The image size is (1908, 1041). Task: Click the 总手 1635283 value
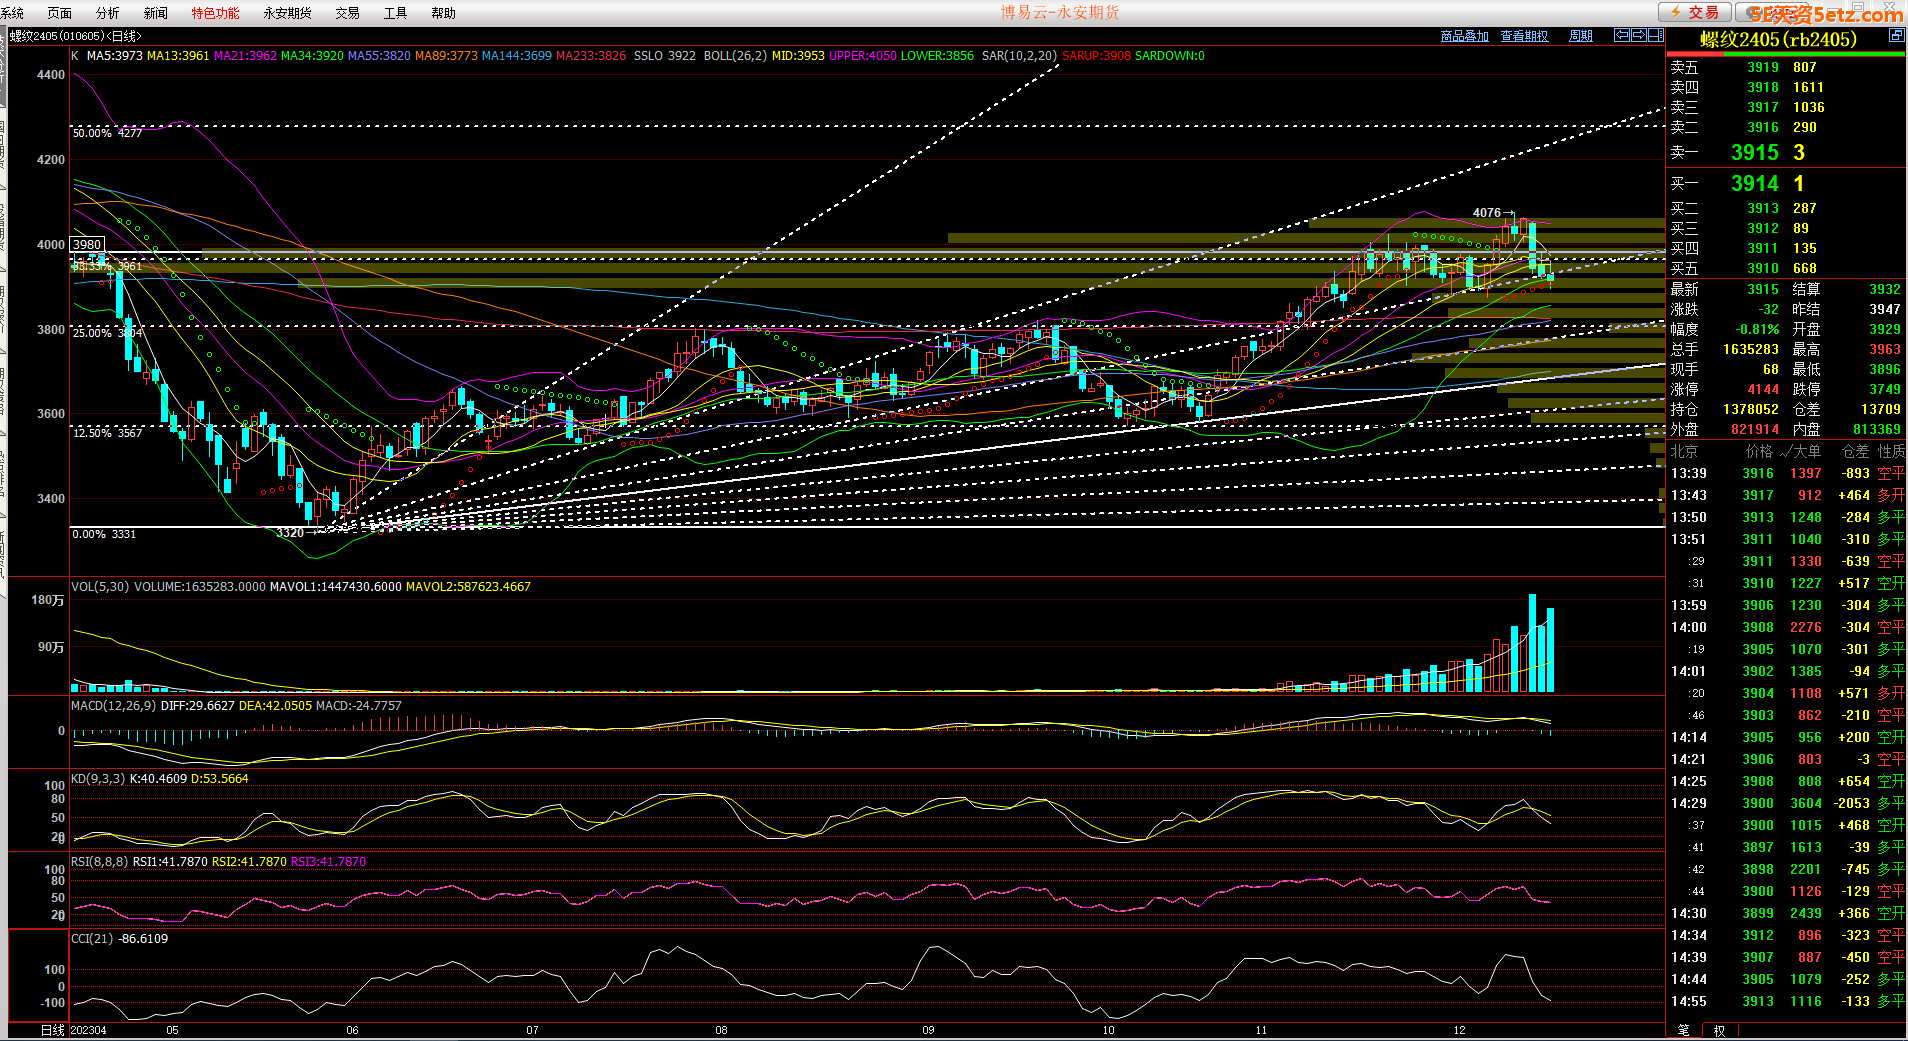tap(1750, 350)
